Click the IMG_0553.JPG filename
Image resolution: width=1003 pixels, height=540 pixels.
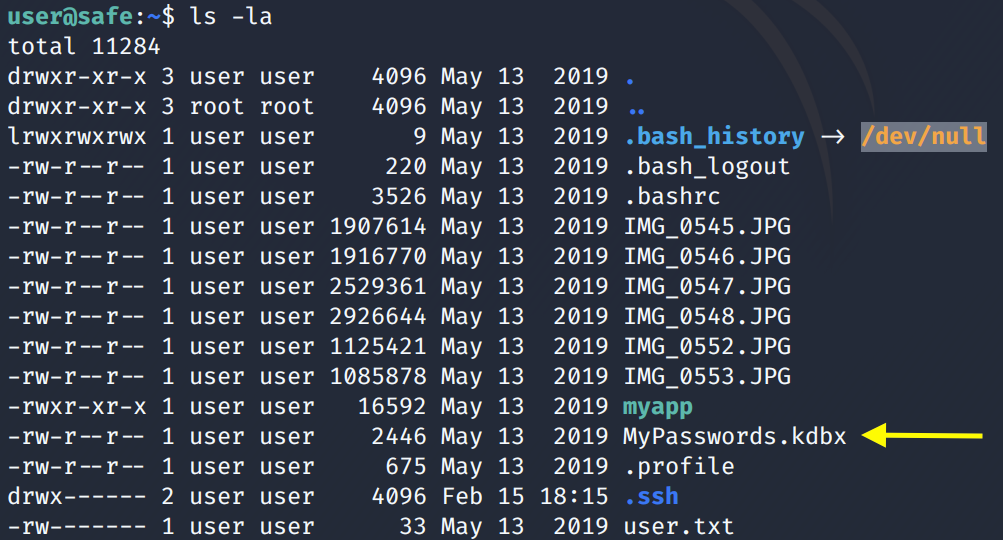pos(706,377)
